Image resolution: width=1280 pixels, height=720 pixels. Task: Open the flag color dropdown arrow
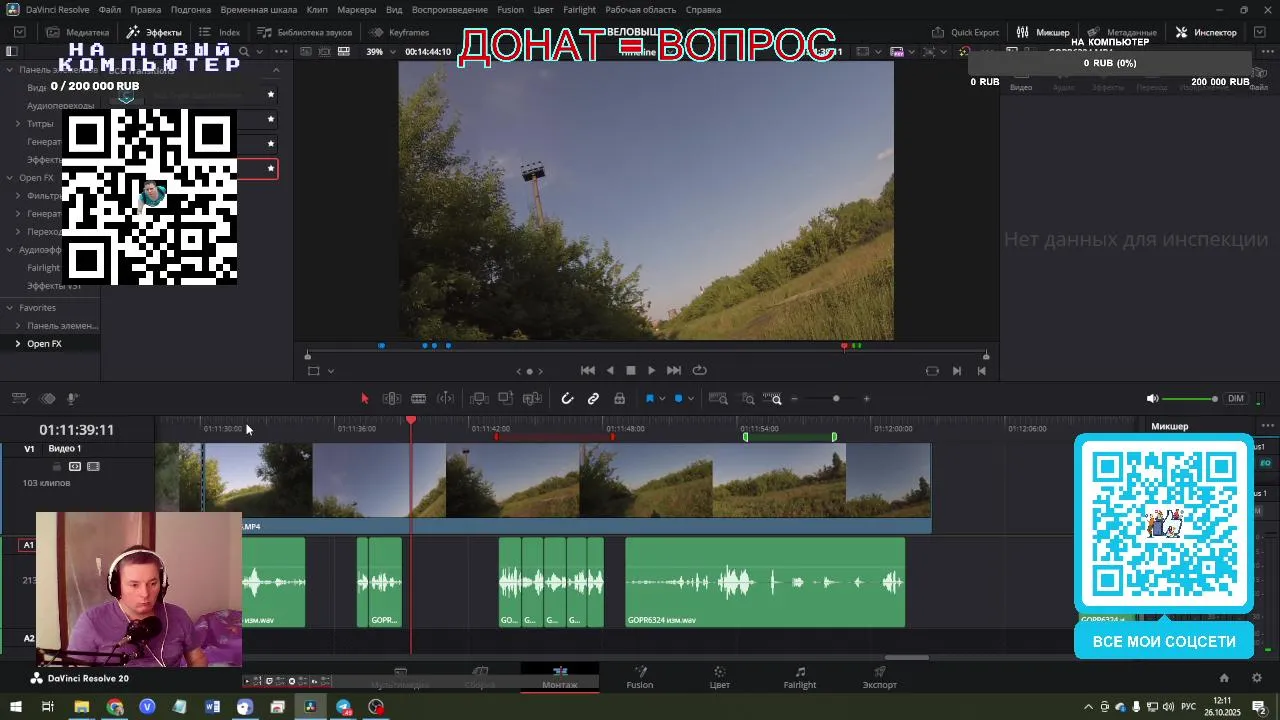[662, 399]
